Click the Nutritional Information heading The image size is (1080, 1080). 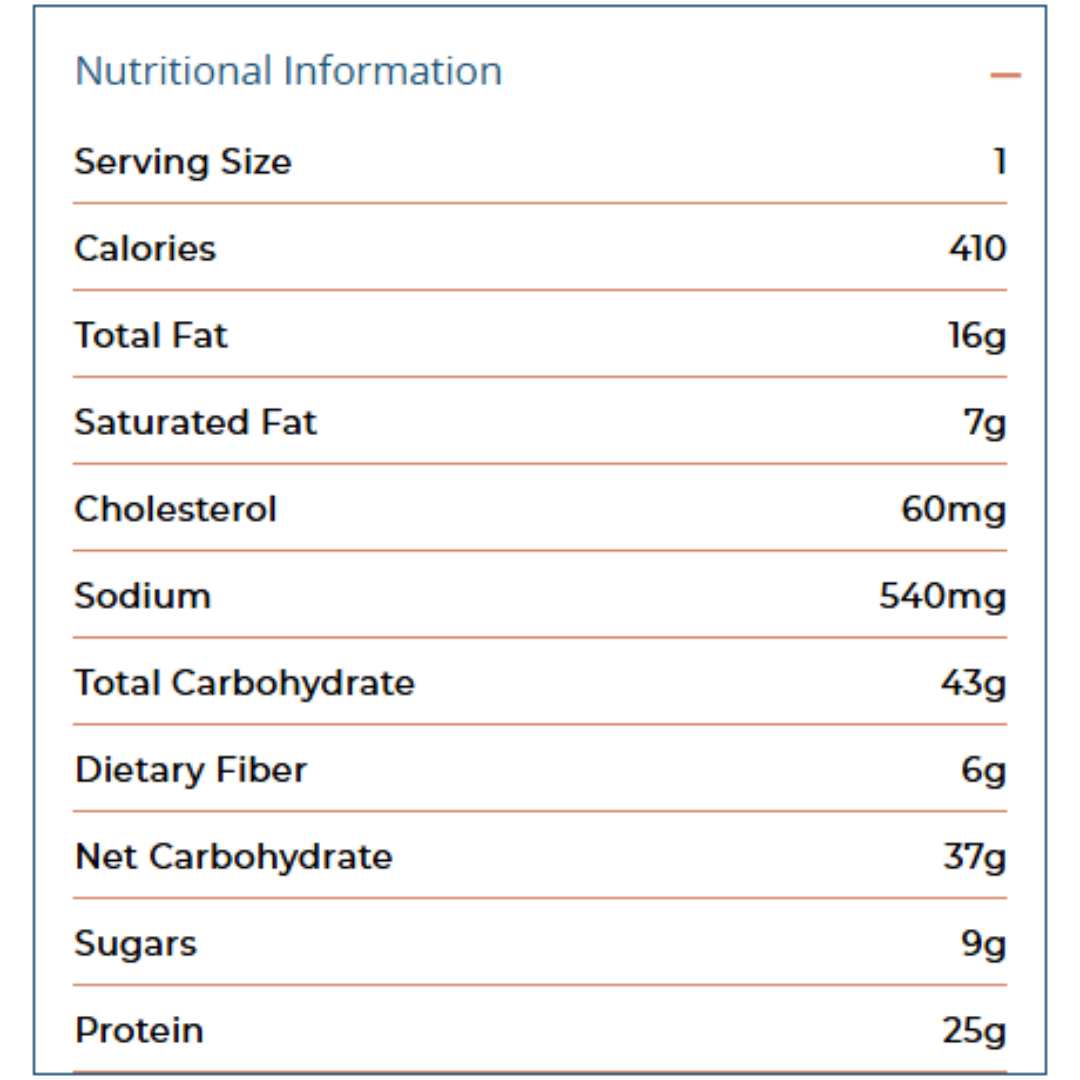pyautogui.click(x=288, y=71)
